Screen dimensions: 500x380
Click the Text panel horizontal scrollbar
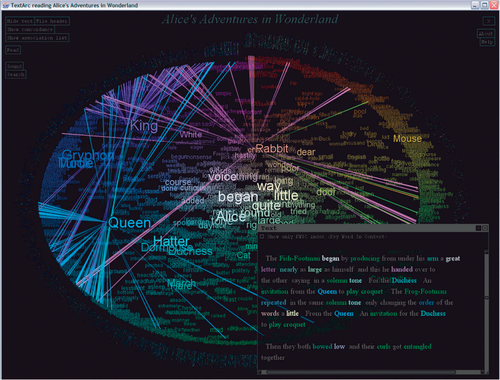371,372
